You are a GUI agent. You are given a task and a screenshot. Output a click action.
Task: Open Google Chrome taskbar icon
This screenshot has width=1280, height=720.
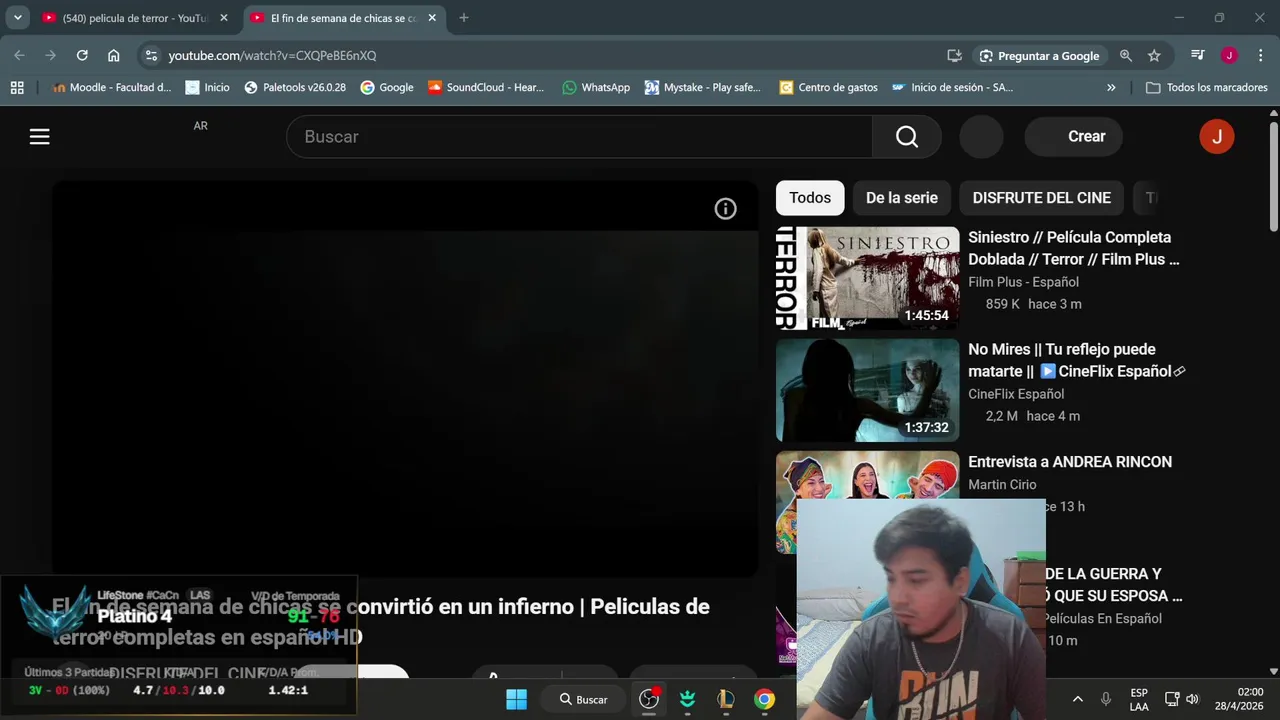click(764, 699)
